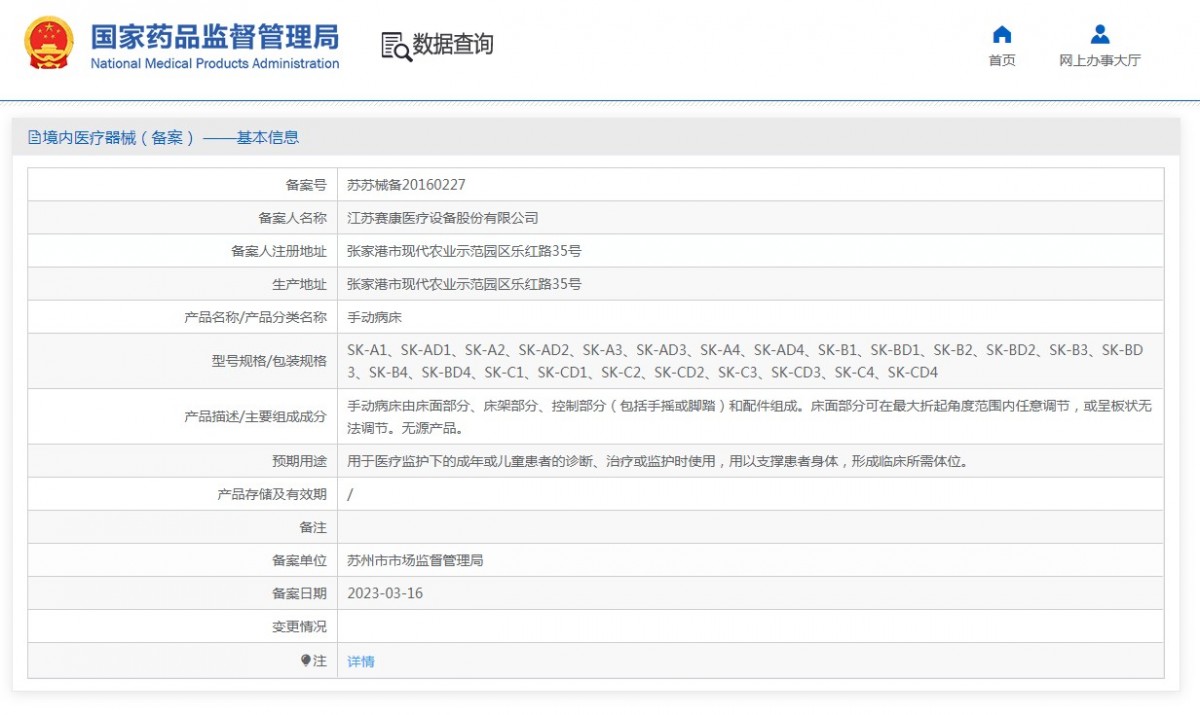Click the 数据查询 heading text

coord(453,45)
